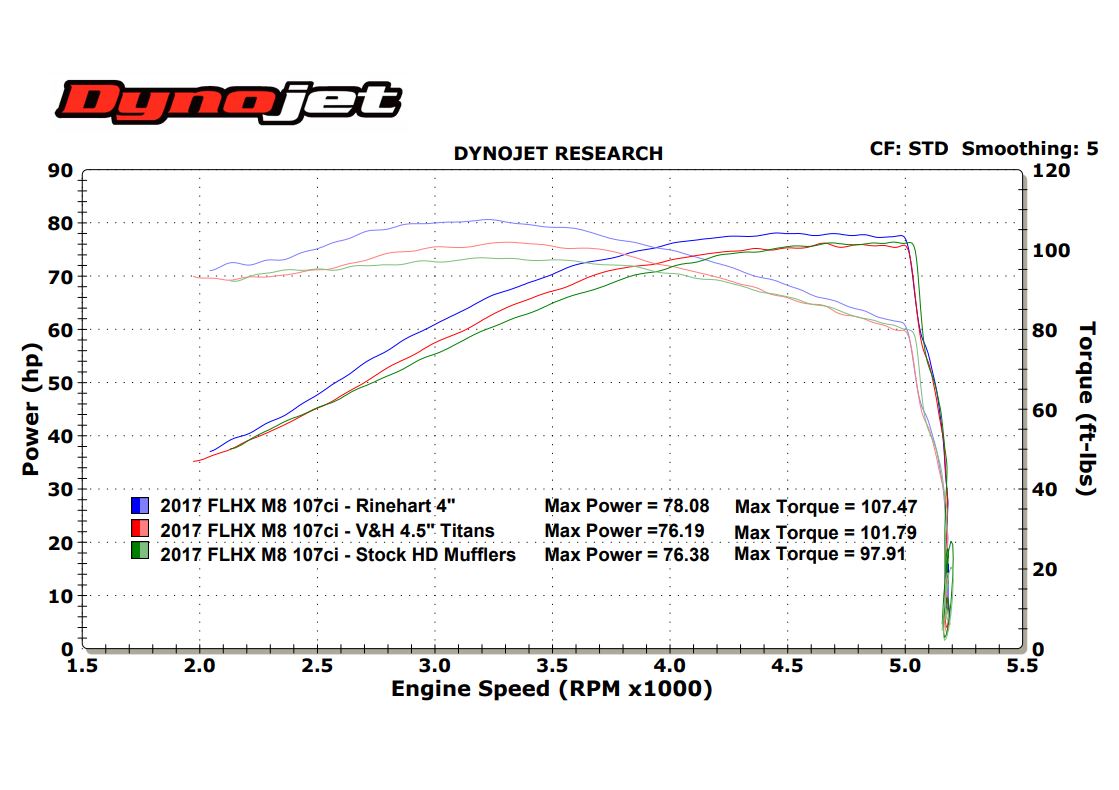Click the DYNOJET RESEARCH chart title
This screenshot has width=1119, height=790.
pyautogui.click(x=558, y=154)
